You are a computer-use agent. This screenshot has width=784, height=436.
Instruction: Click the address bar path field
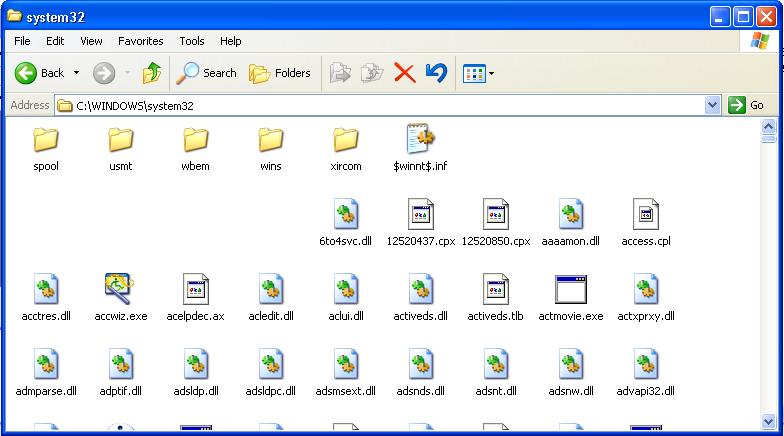[380, 106]
